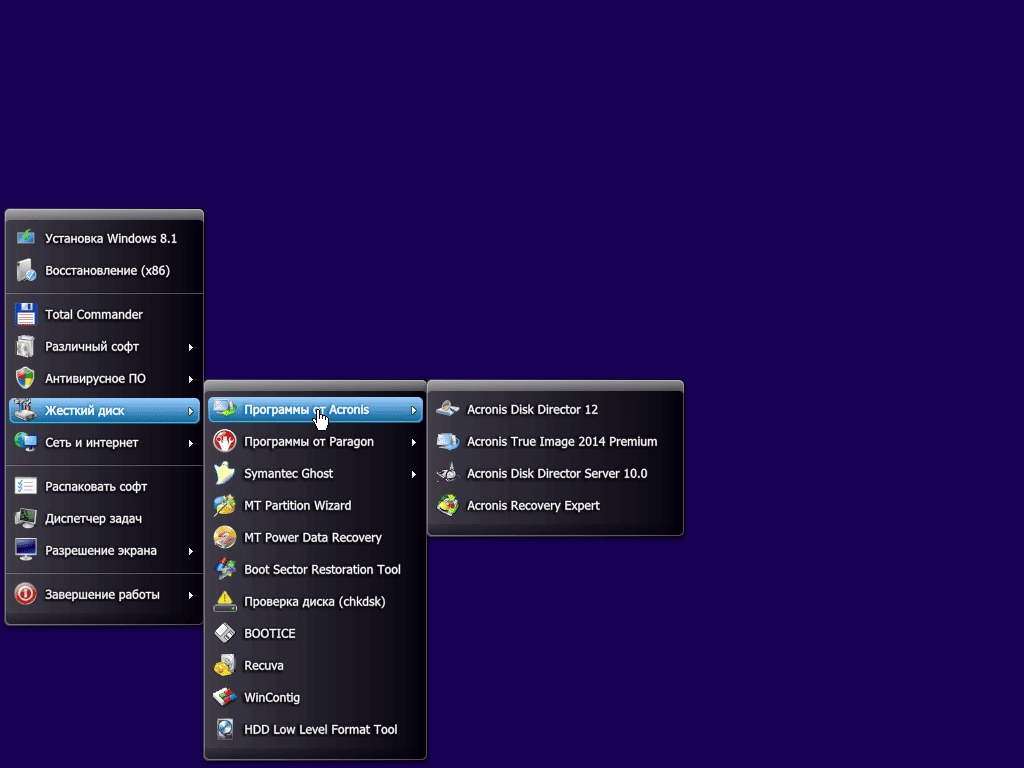Image resolution: width=1024 pixels, height=768 pixels.
Task: Expand the Антивирусное ПО submenu arrow
Action: pos(191,379)
